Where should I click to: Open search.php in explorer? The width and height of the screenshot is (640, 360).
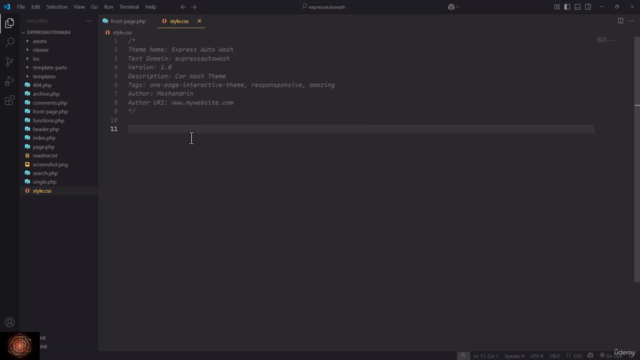coord(45,173)
